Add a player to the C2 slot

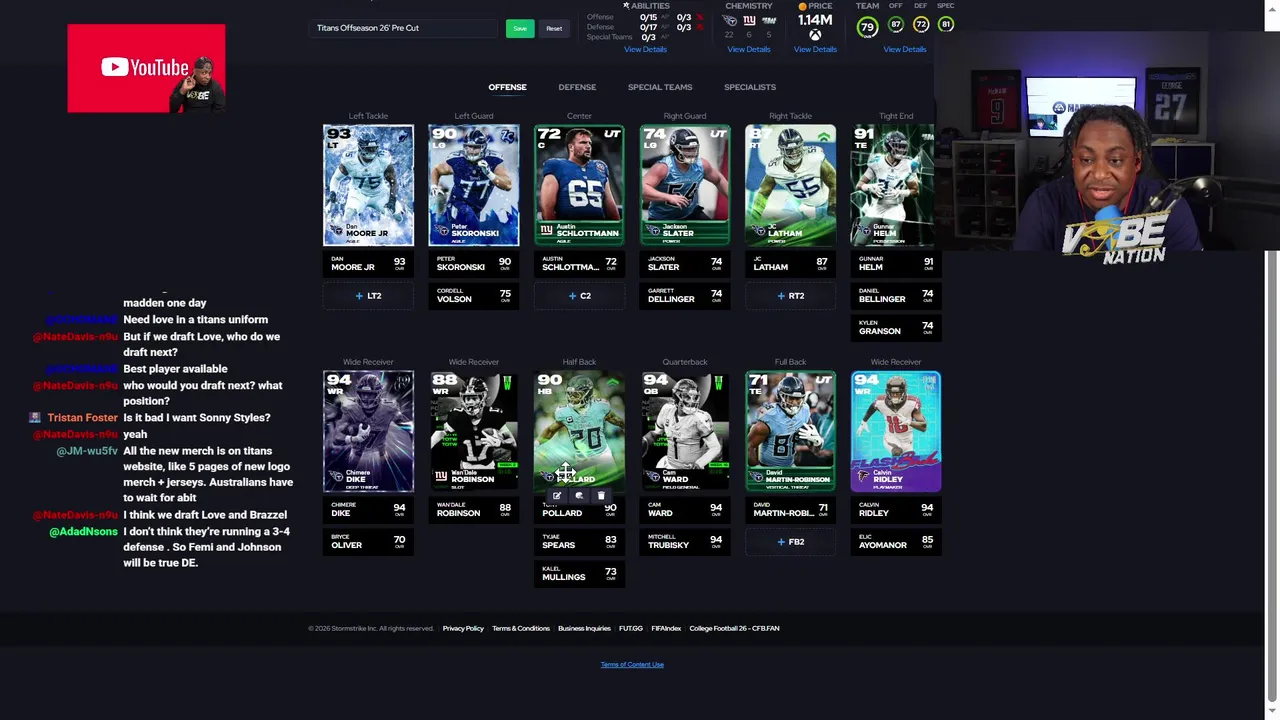[x=579, y=296]
